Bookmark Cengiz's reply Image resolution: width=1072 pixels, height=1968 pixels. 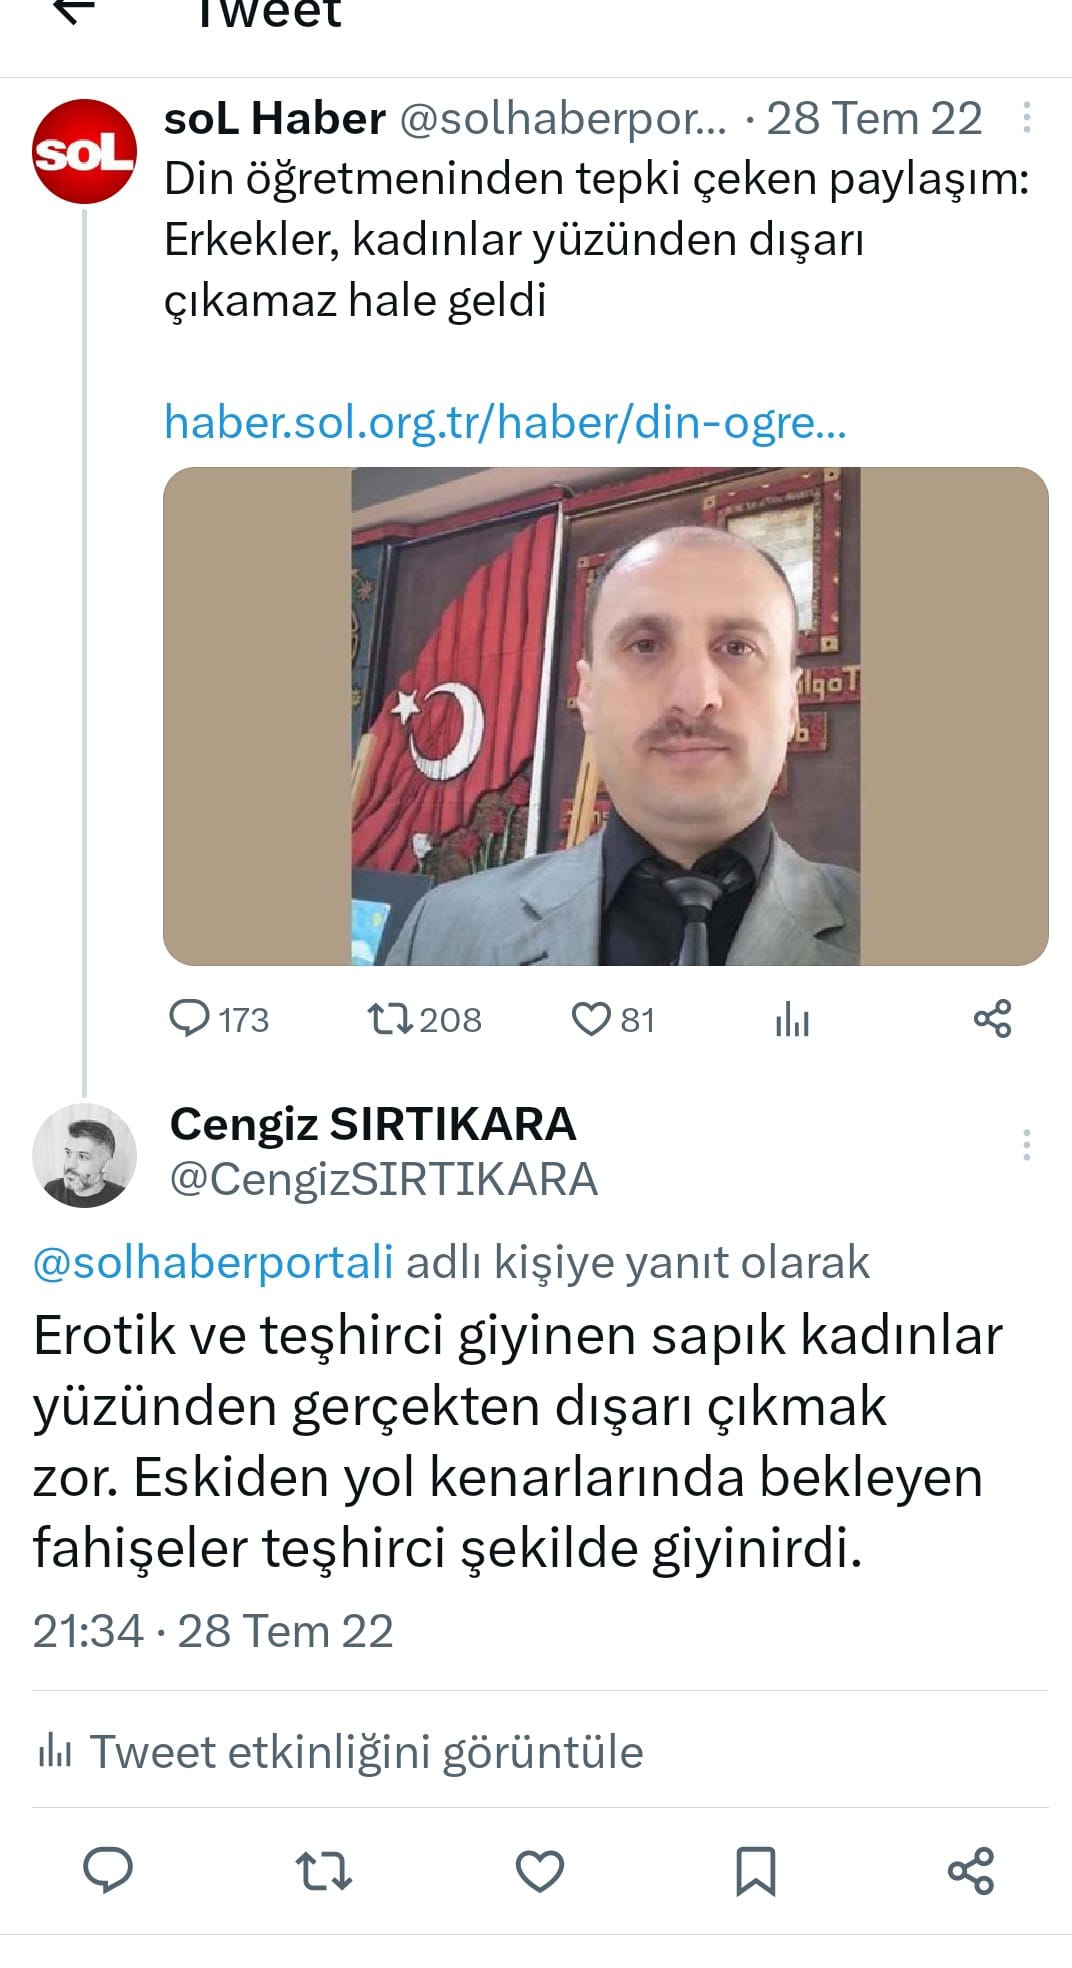point(756,1871)
